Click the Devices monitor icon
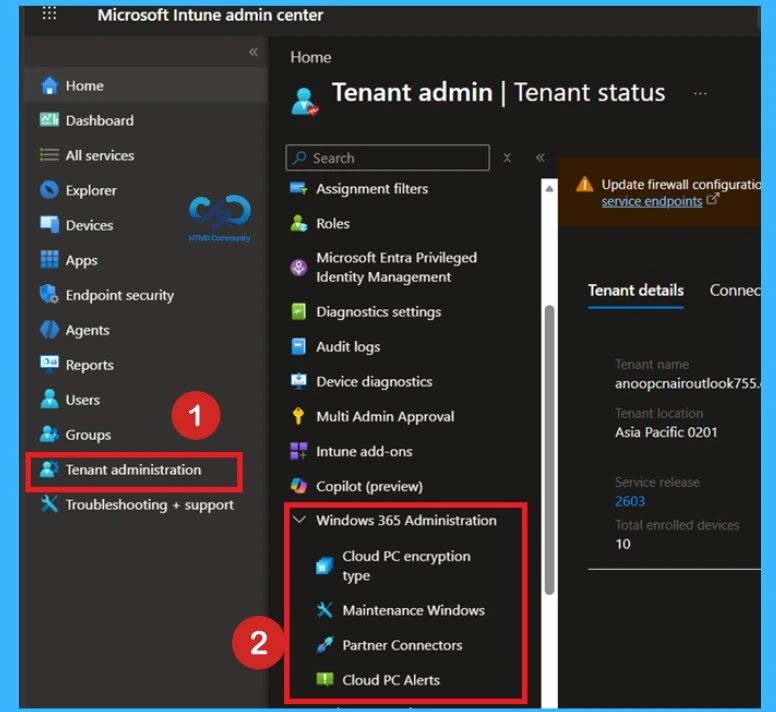Screen dimensions: 776x712 [x=49, y=225]
